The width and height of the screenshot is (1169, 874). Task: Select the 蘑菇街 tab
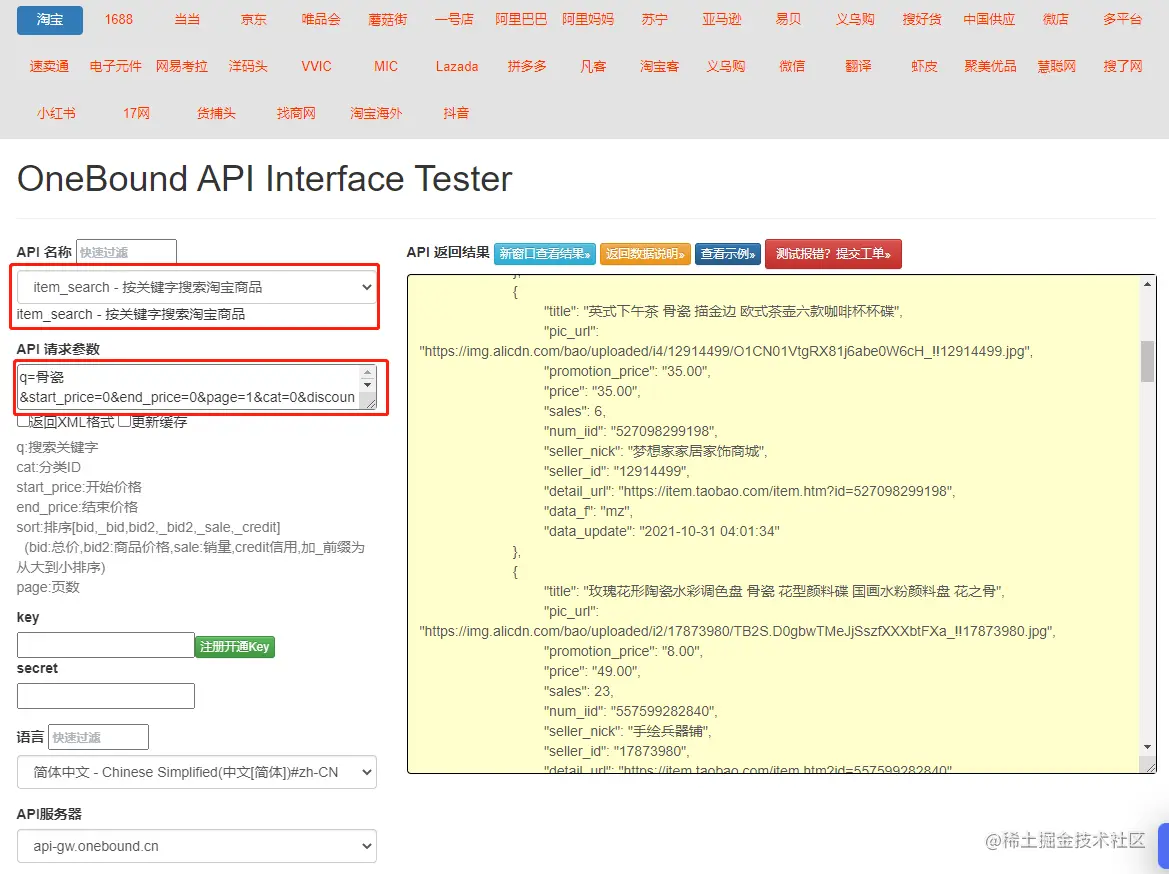[388, 20]
